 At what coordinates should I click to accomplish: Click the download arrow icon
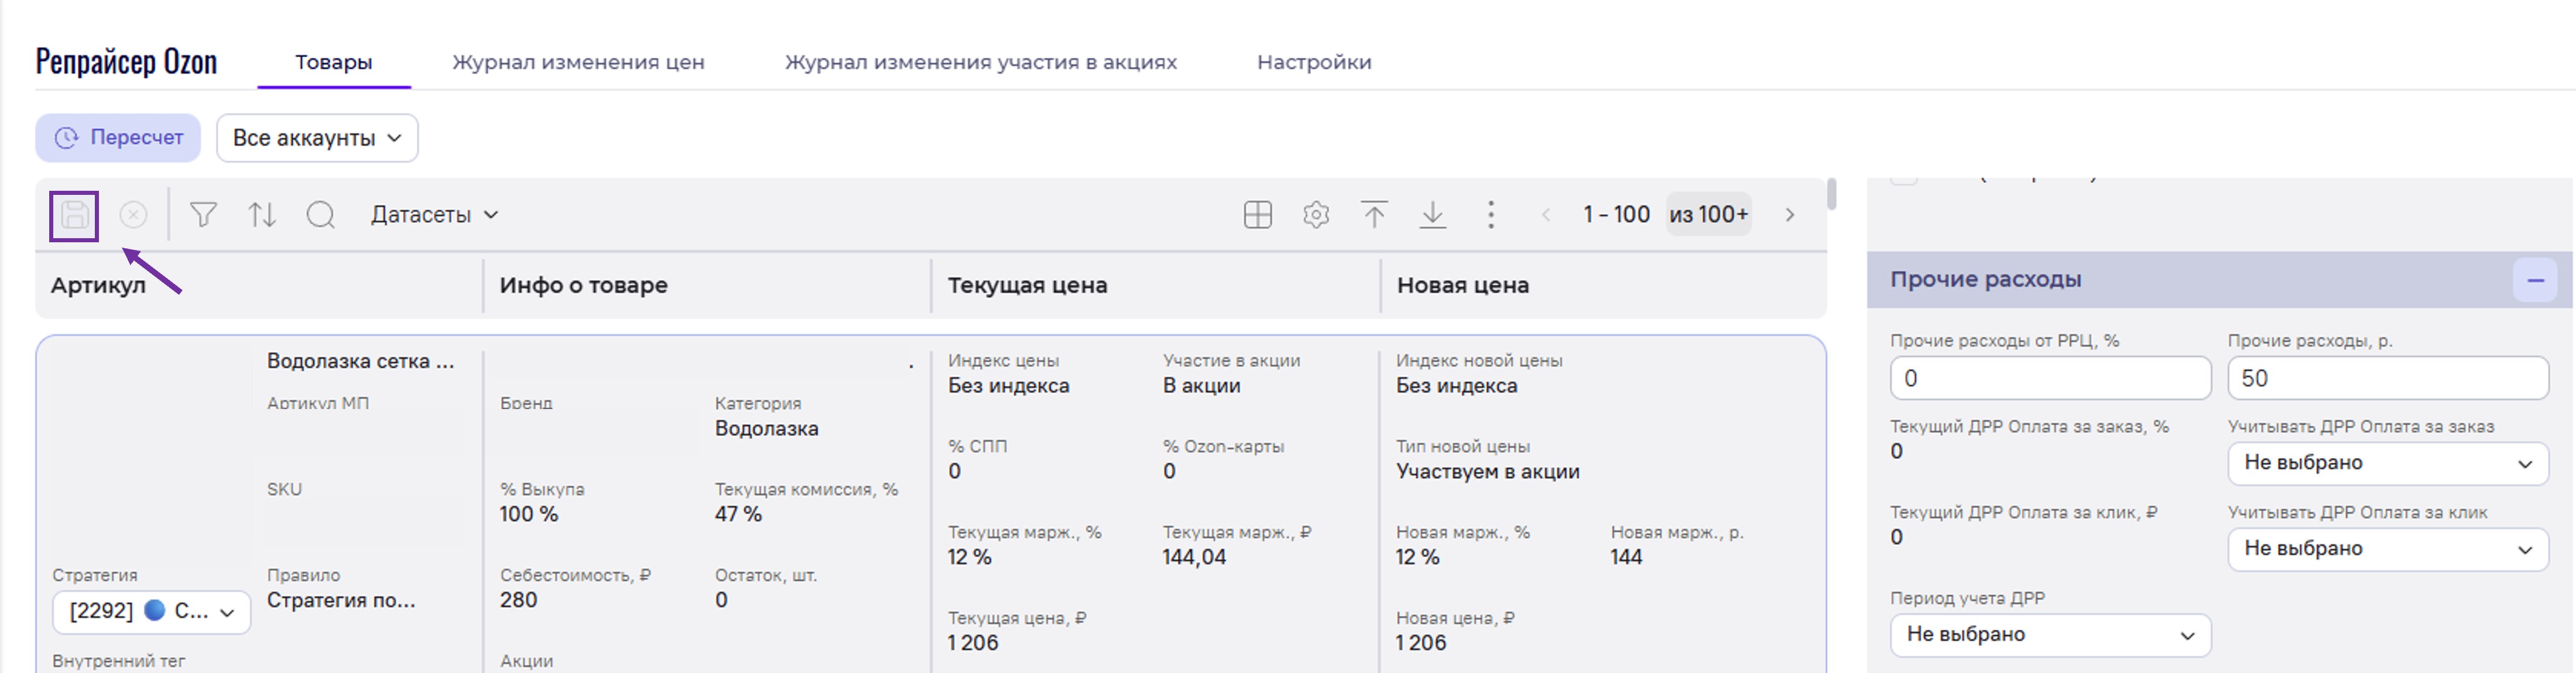coord(1432,215)
